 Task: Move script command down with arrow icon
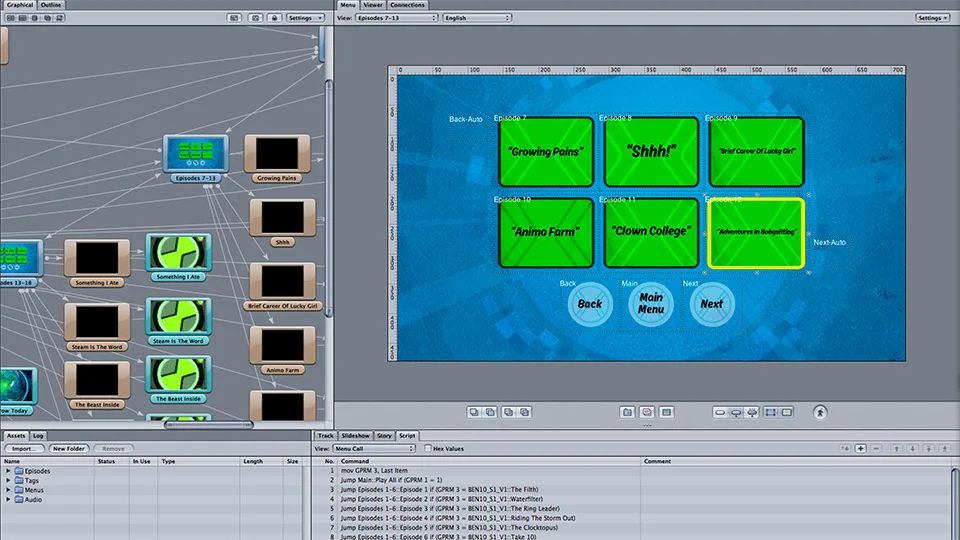(x=913, y=449)
